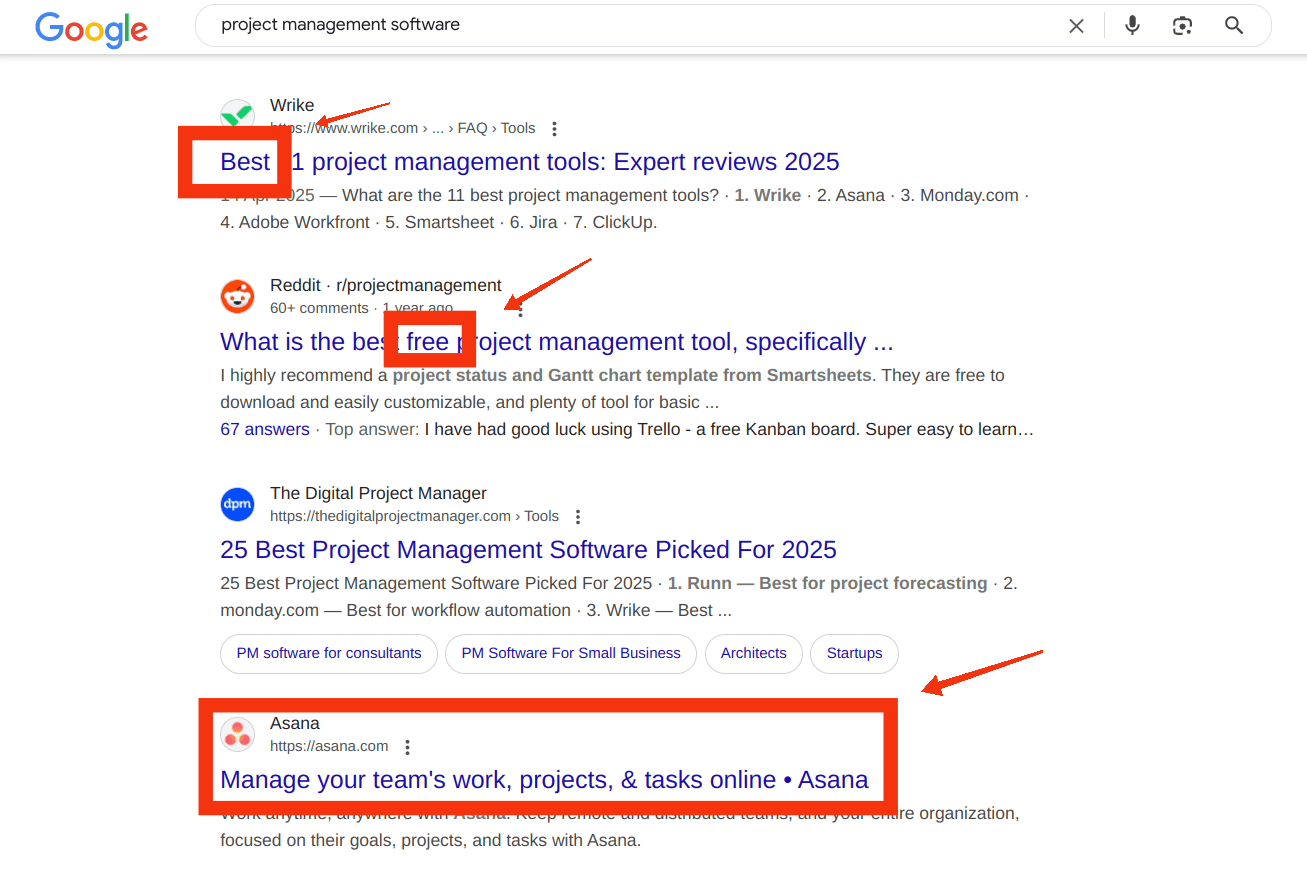Open Reddit favicon icon

click(x=237, y=296)
